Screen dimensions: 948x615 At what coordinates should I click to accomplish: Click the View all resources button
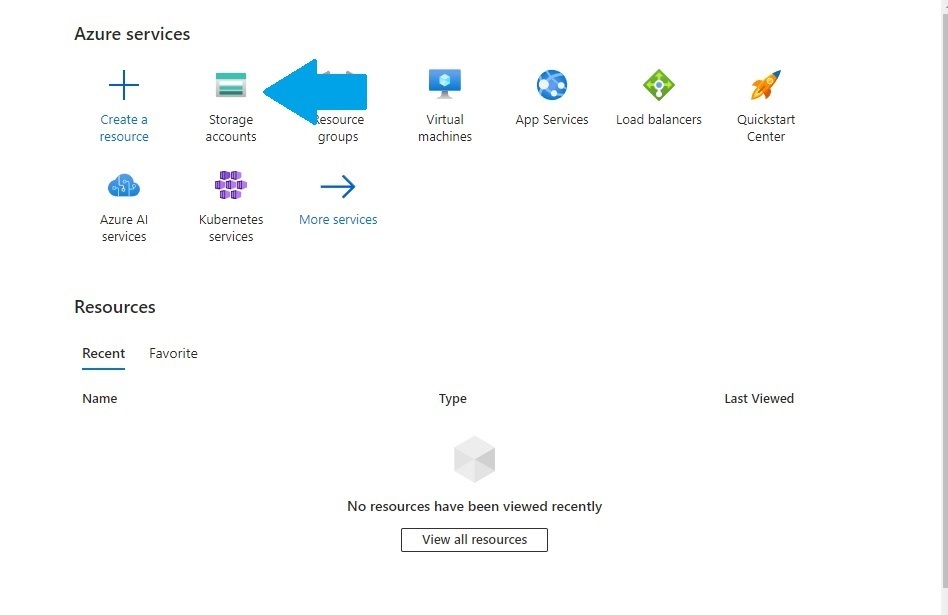click(x=475, y=539)
